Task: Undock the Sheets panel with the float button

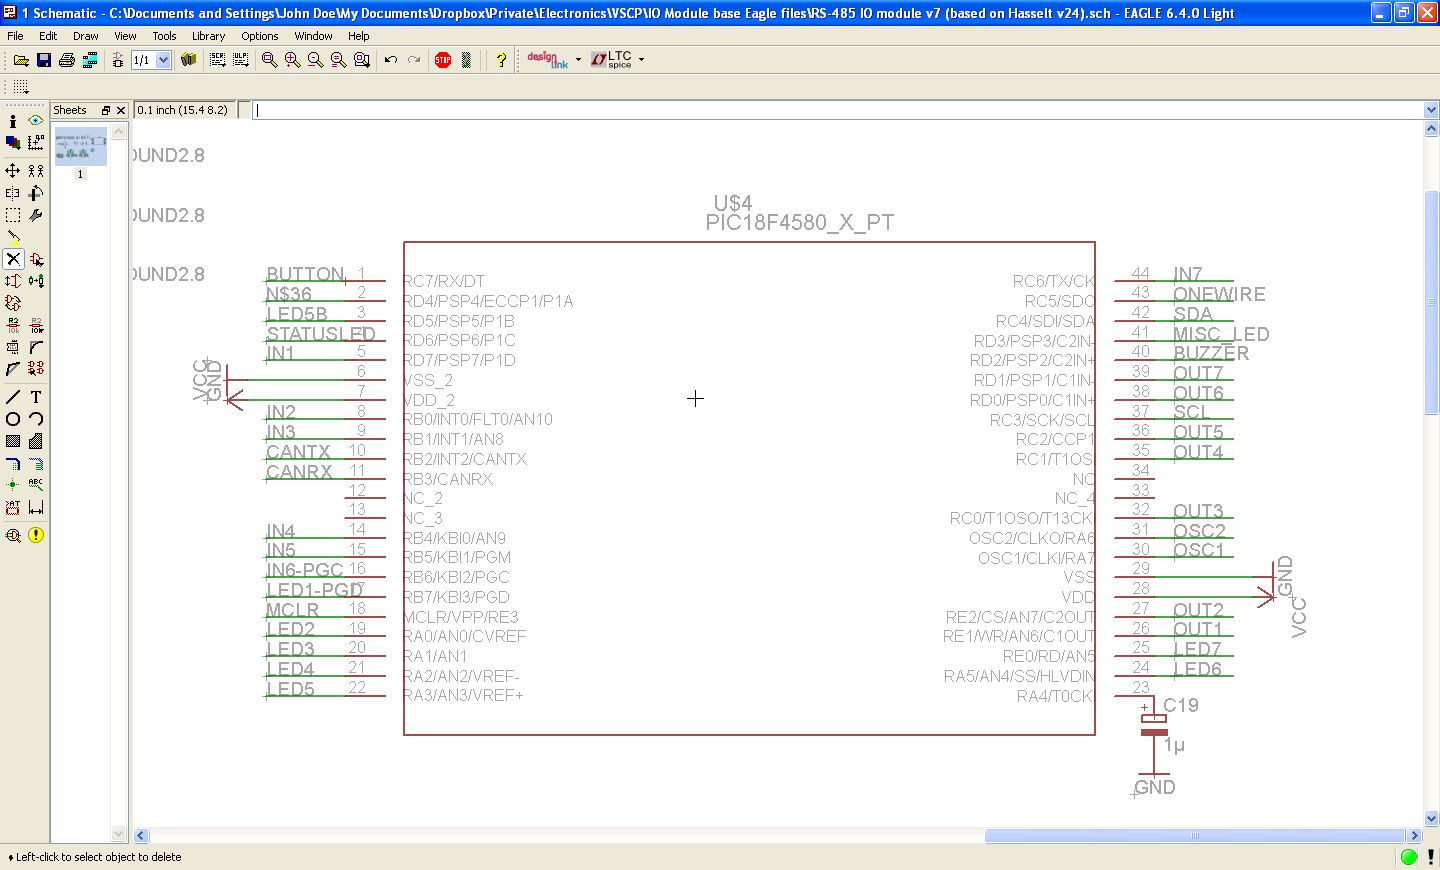Action: point(105,110)
